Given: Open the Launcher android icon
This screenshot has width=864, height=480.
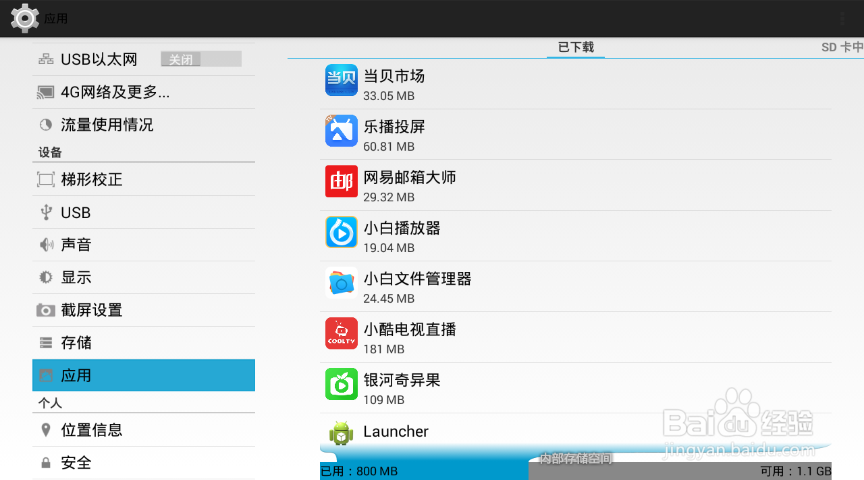Looking at the screenshot, I should click(x=341, y=433).
